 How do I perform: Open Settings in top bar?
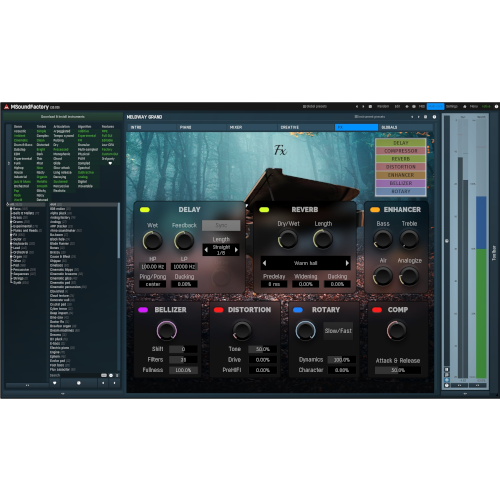click(x=452, y=107)
